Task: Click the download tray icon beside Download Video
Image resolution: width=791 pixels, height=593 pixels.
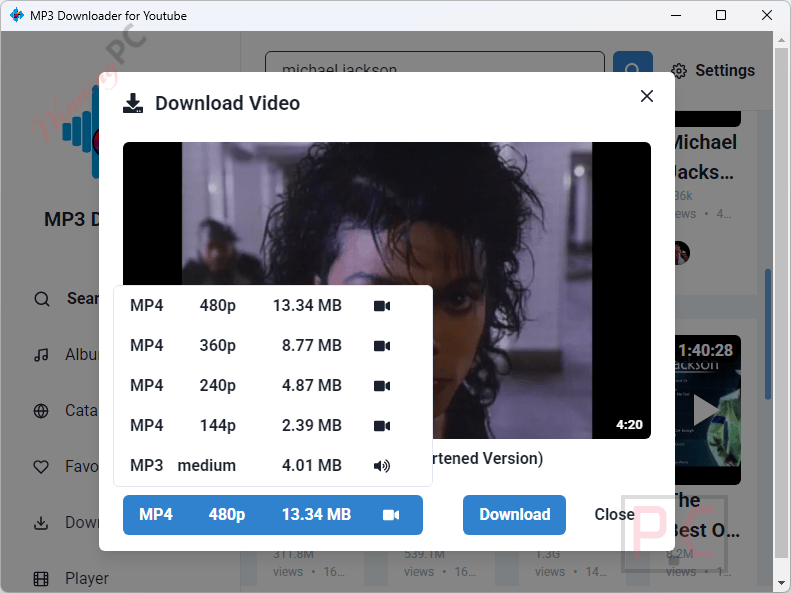Action: pos(133,103)
